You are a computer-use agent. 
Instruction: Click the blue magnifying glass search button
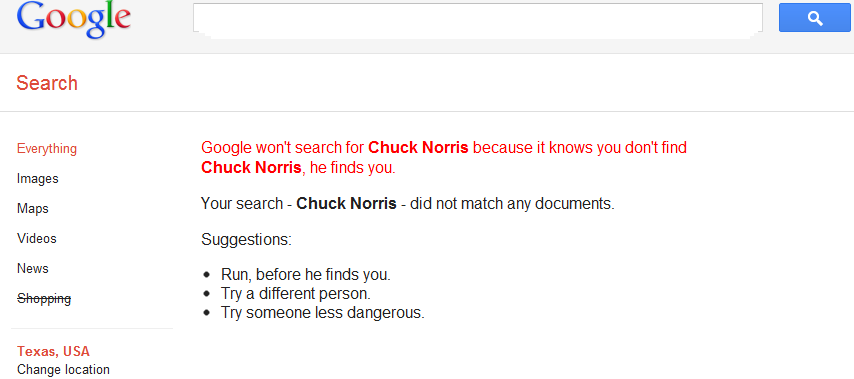tap(814, 17)
